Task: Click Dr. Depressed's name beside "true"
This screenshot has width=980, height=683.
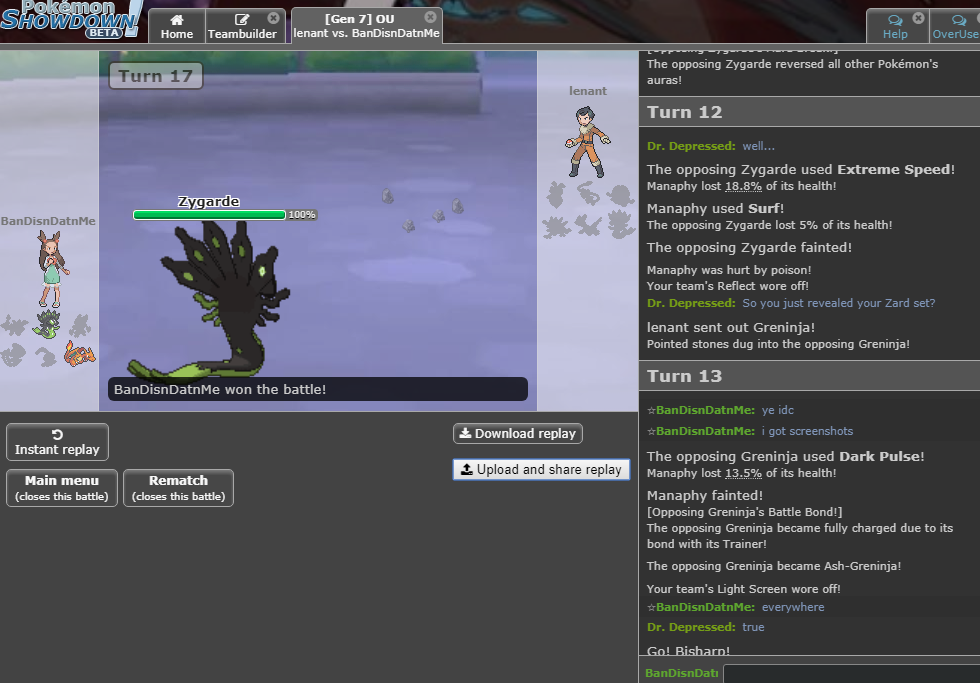Action: coord(691,627)
